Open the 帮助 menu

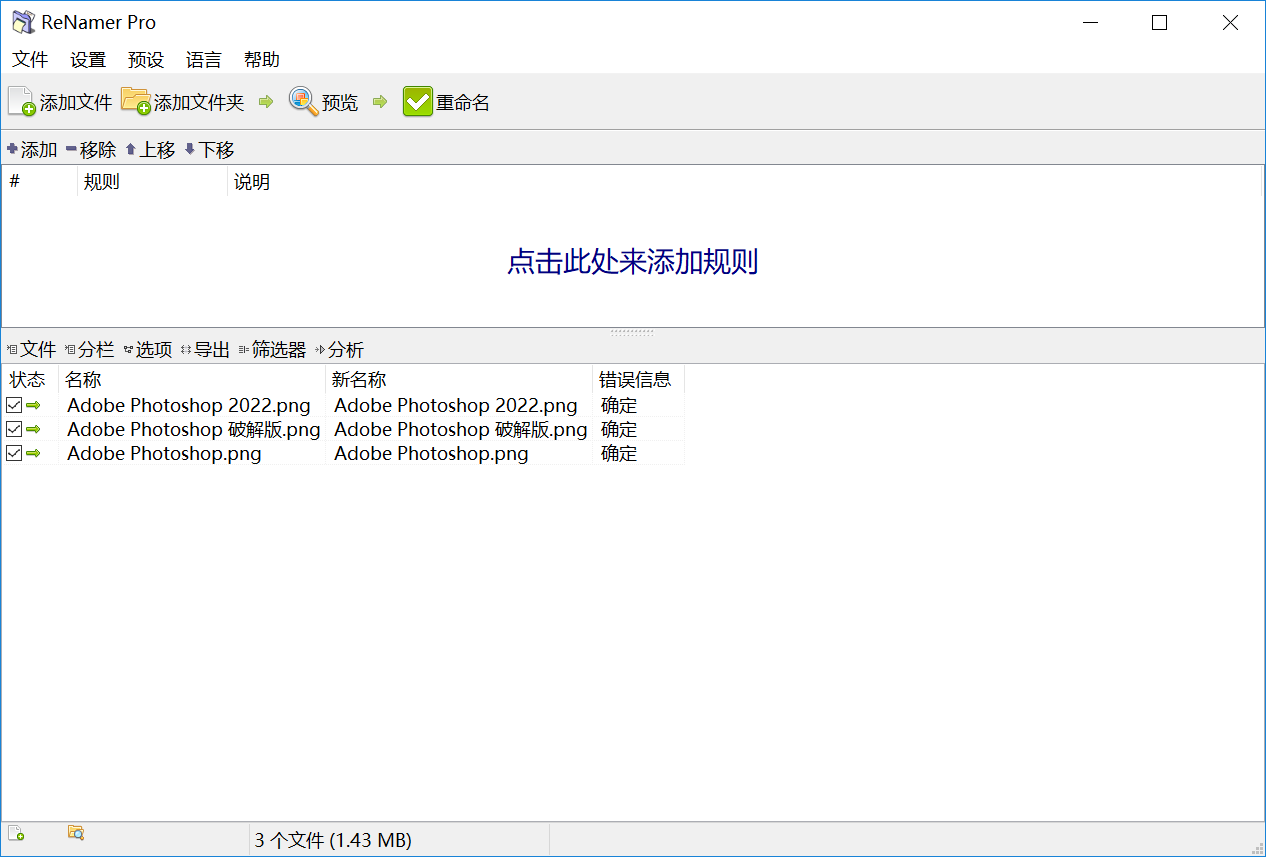pyautogui.click(x=262, y=59)
